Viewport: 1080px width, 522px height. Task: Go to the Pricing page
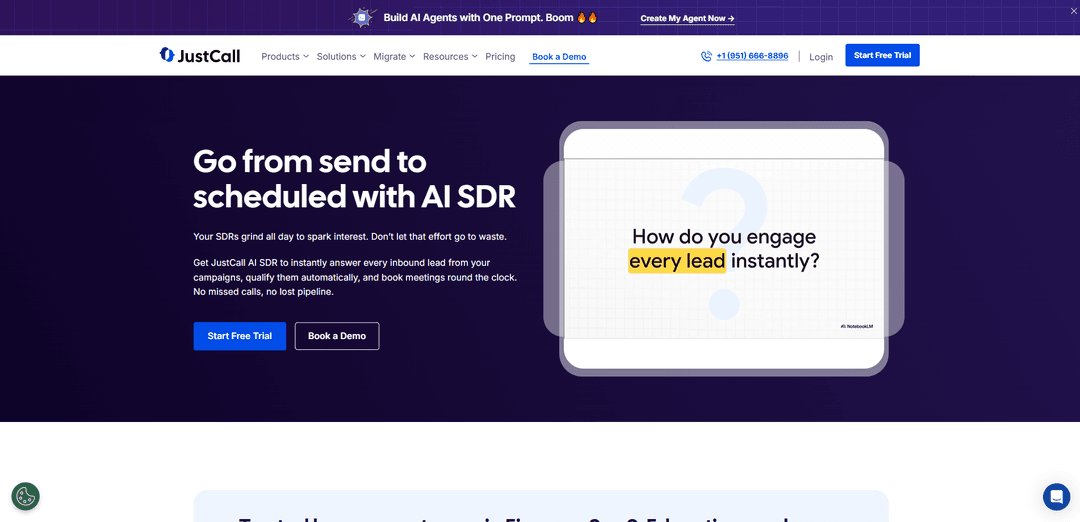(x=500, y=57)
